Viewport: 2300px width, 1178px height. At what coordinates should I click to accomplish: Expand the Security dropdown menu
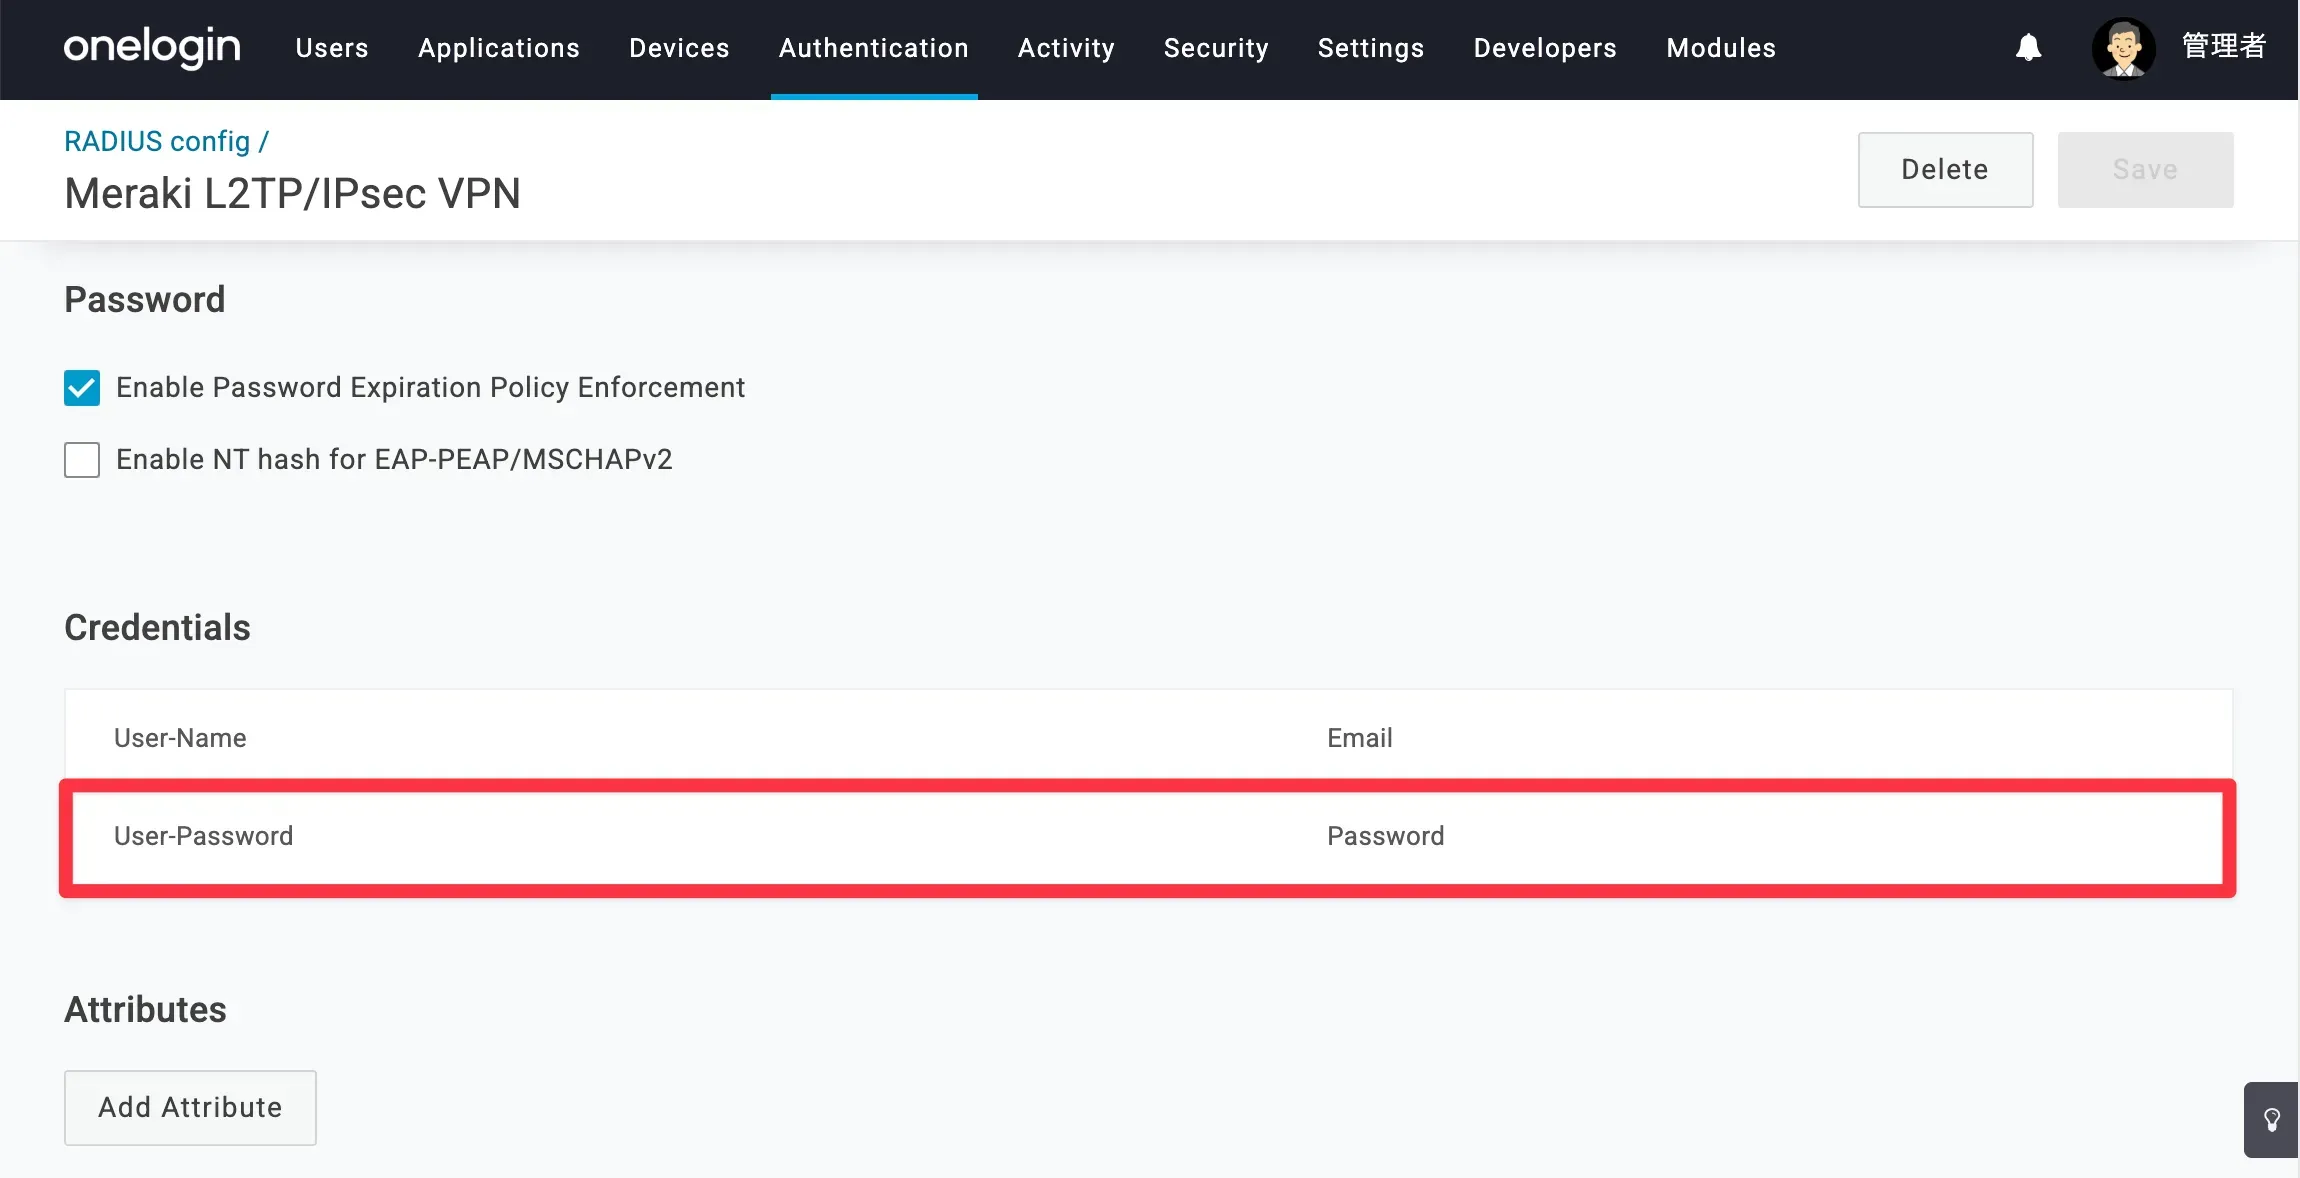click(1216, 48)
